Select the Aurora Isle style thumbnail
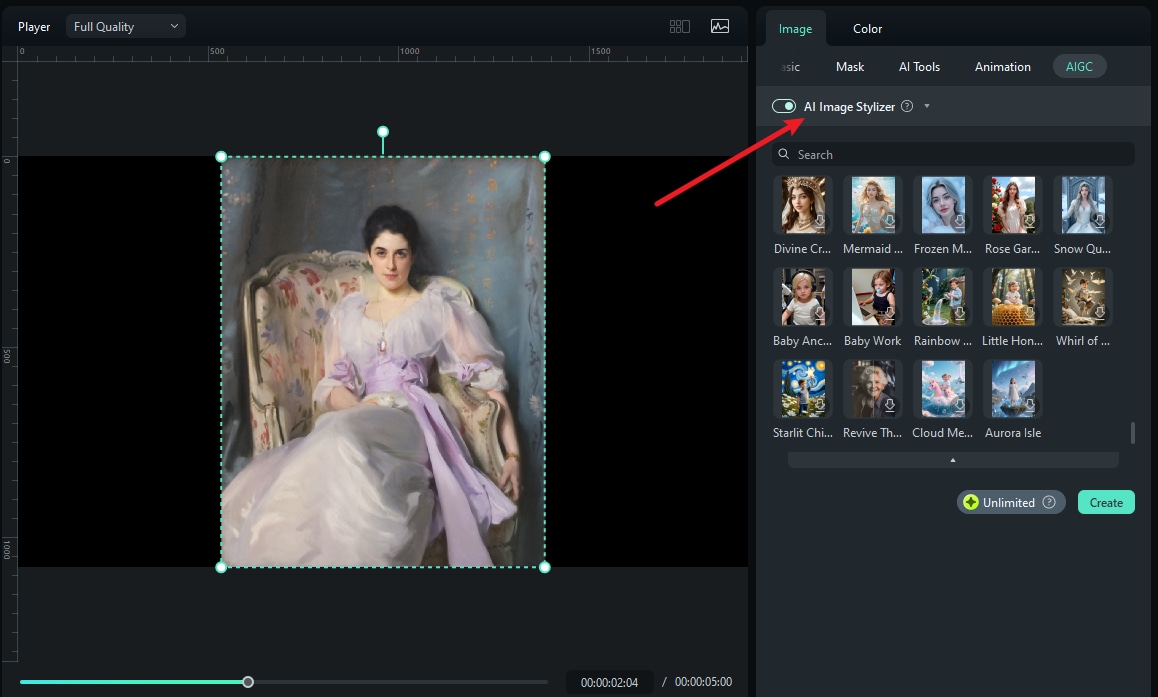Image resolution: width=1158 pixels, height=697 pixels. click(1013, 389)
